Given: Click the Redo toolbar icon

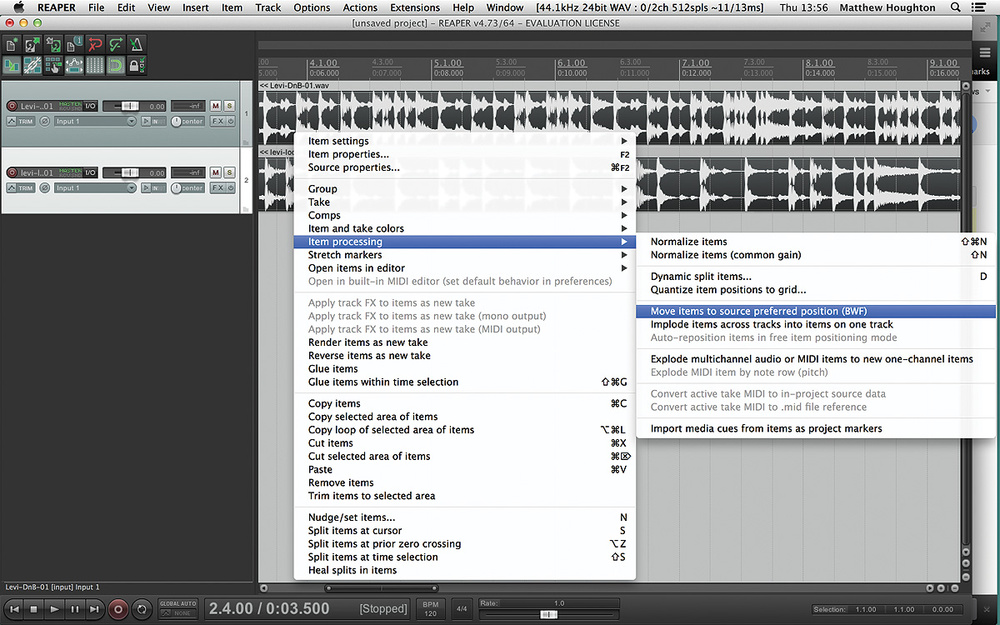Looking at the screenshot, I should tap(115, 45).
